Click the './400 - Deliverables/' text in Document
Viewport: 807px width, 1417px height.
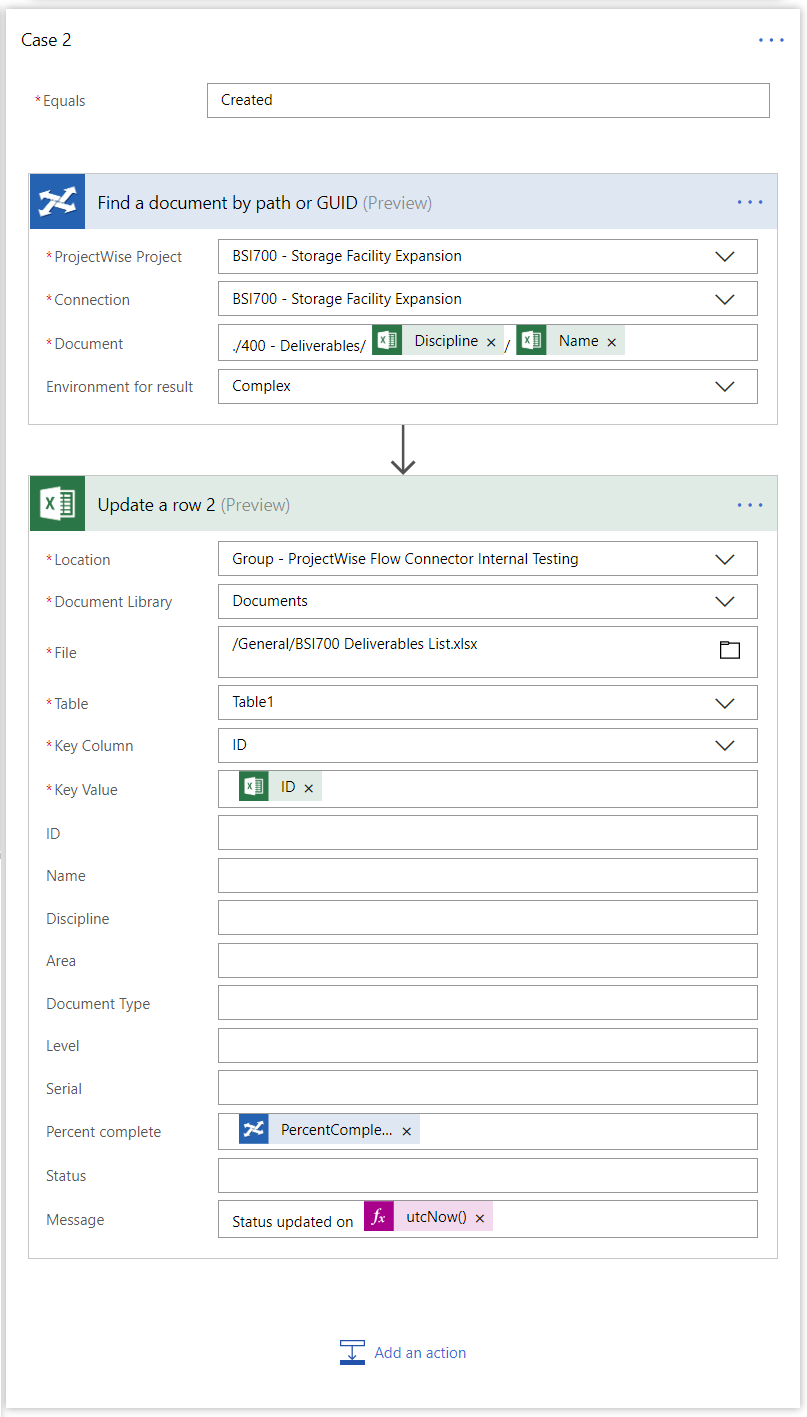click(x=299, y=345)
